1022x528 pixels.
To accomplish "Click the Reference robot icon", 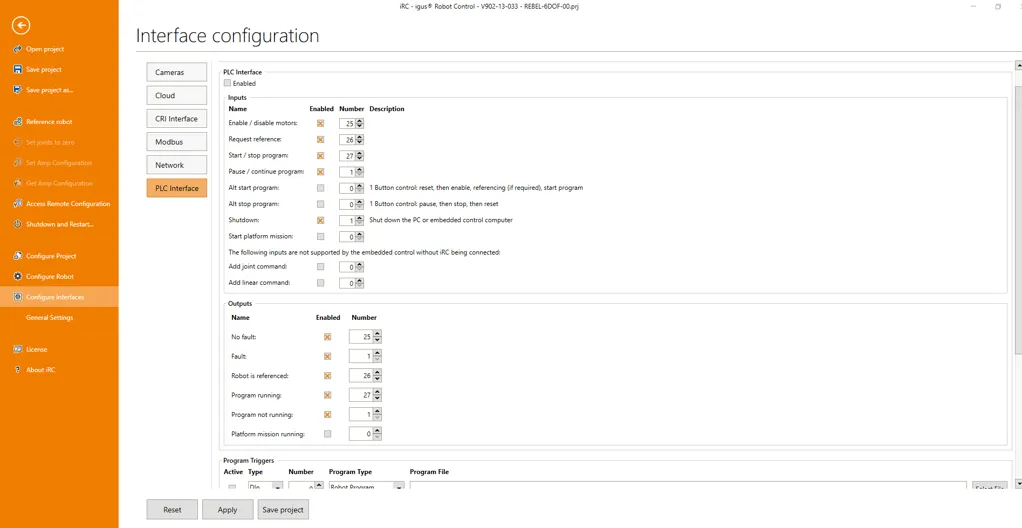I will [x=18, y=122].
